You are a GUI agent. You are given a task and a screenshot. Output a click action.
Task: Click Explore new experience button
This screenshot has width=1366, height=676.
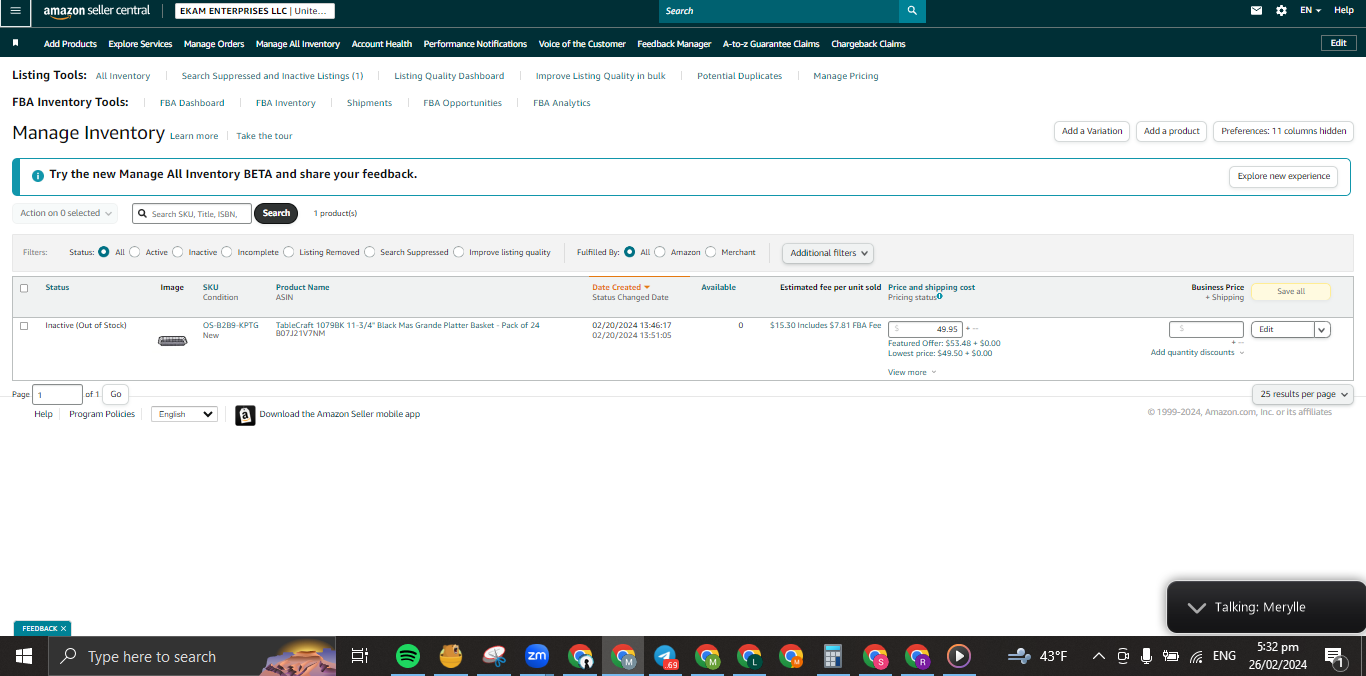pyautogui.click(x=1284, y=176)
